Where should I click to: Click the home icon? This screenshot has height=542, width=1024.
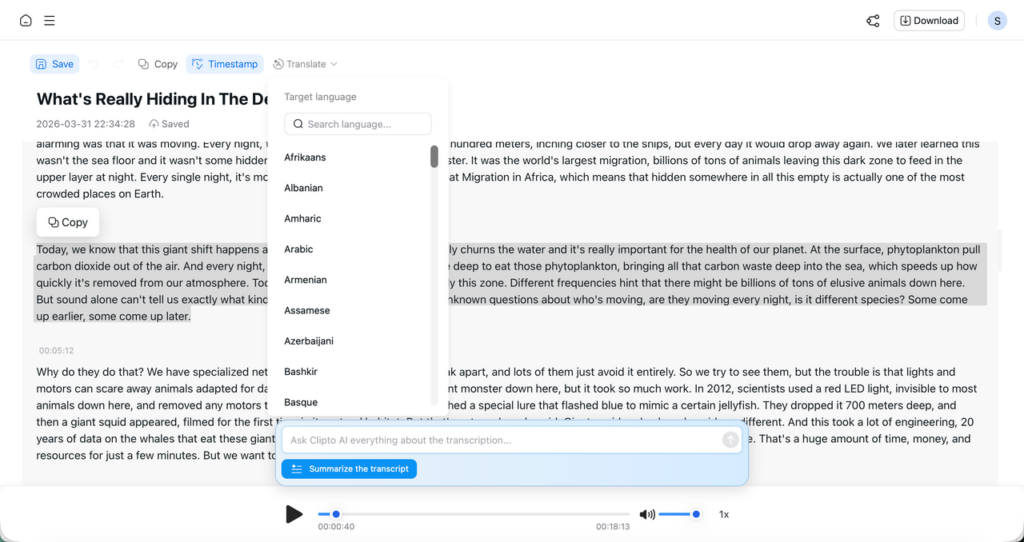(x=25, y=21)
